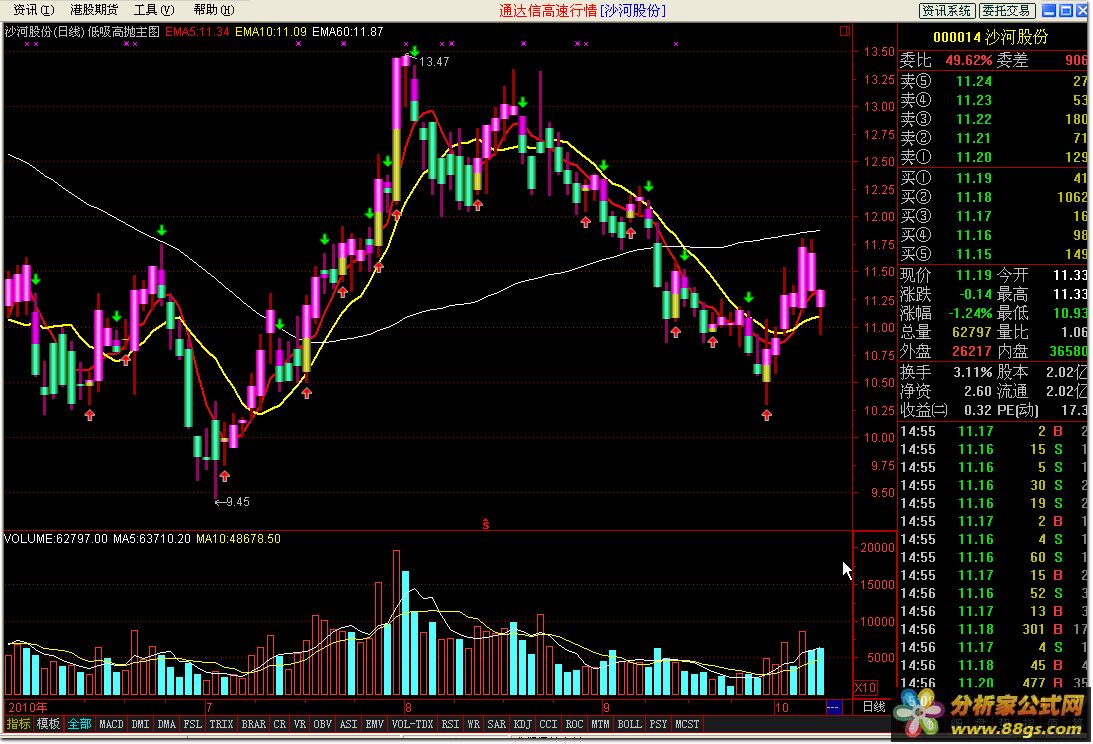This screenshot has width=1093, height=744.
Task: Click the small red square icon at chart top-right
Action: click(845, 31)
